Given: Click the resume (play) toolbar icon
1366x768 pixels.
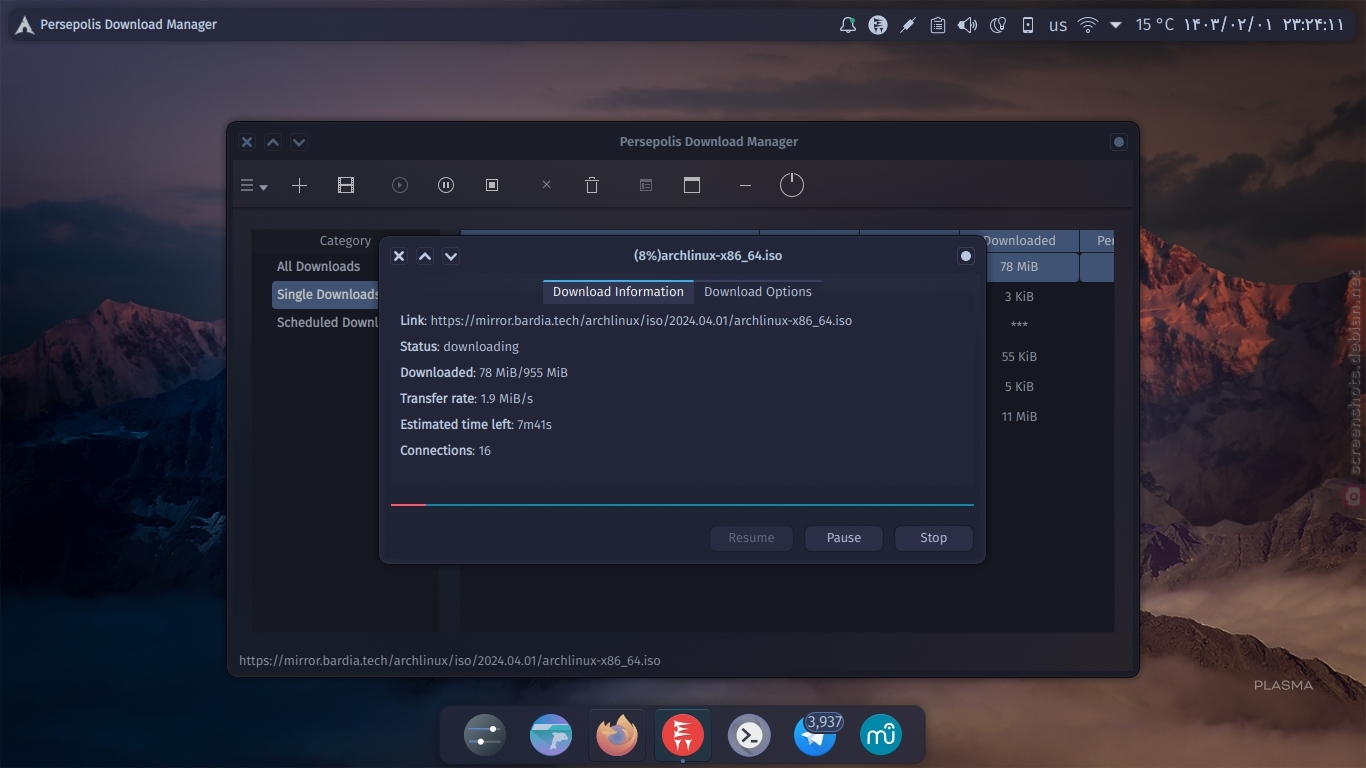Looking at the screenshot, I should pos(400,185).
